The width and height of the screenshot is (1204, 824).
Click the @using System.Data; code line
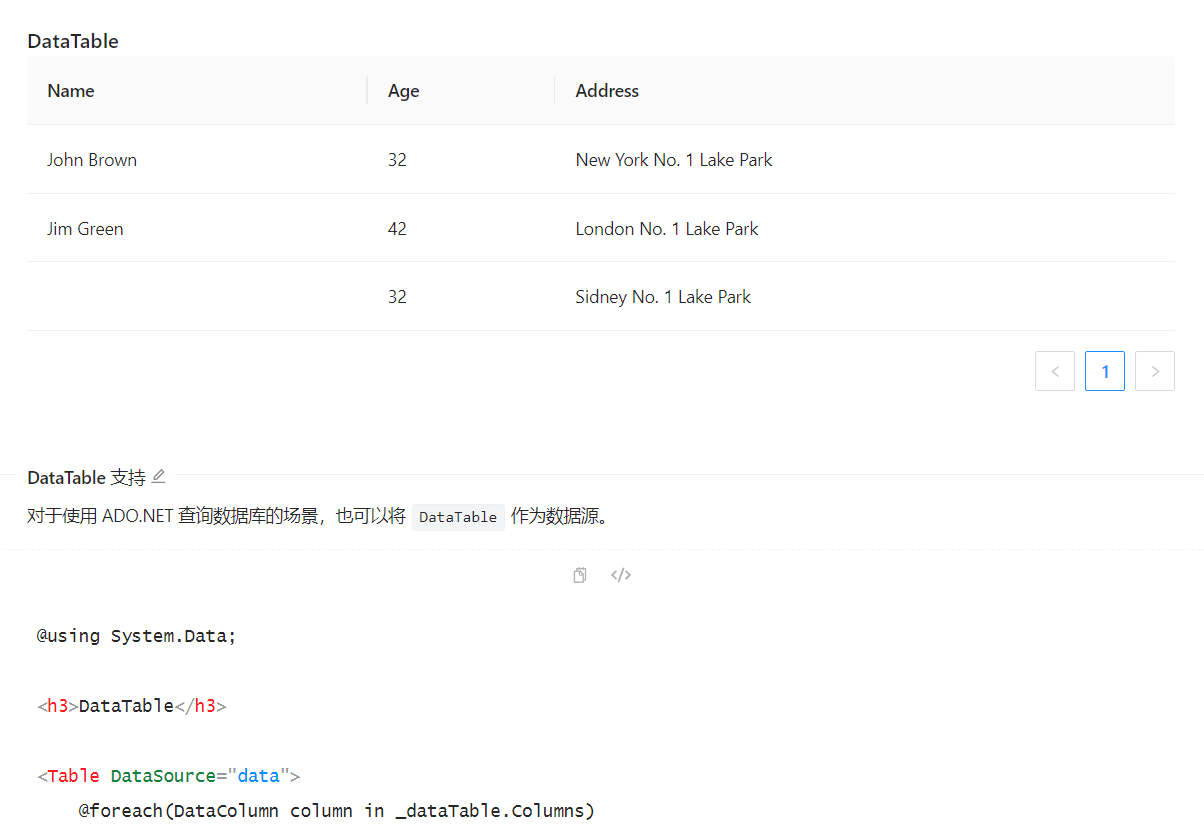137,636
